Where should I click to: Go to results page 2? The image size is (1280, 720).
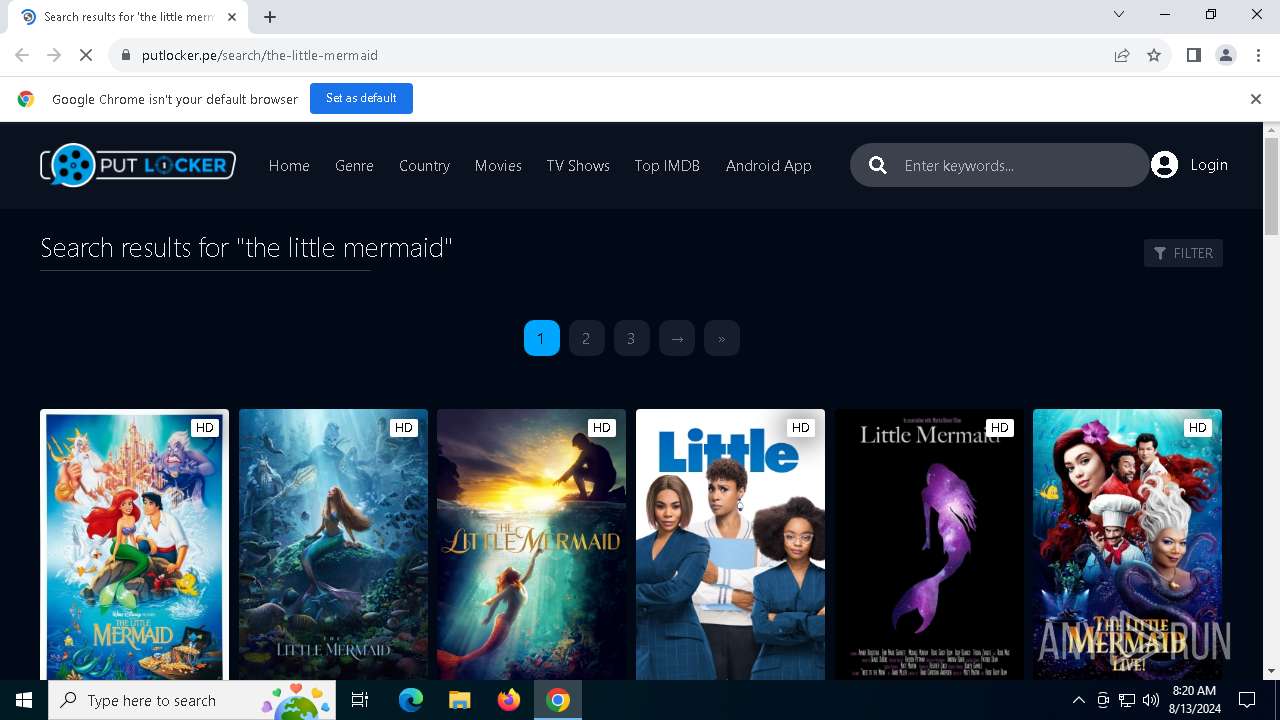[x=586, y=338]
